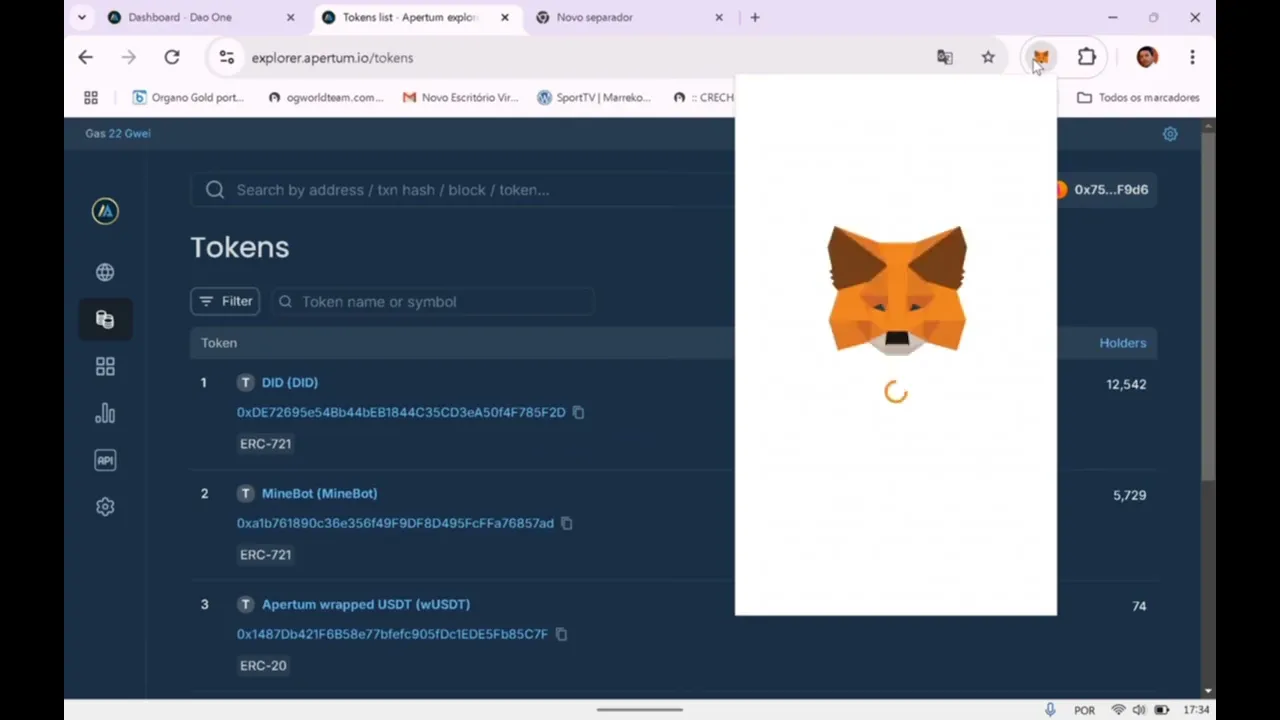
Task: Focus the Token name or symbol search field
Action: 433,301
